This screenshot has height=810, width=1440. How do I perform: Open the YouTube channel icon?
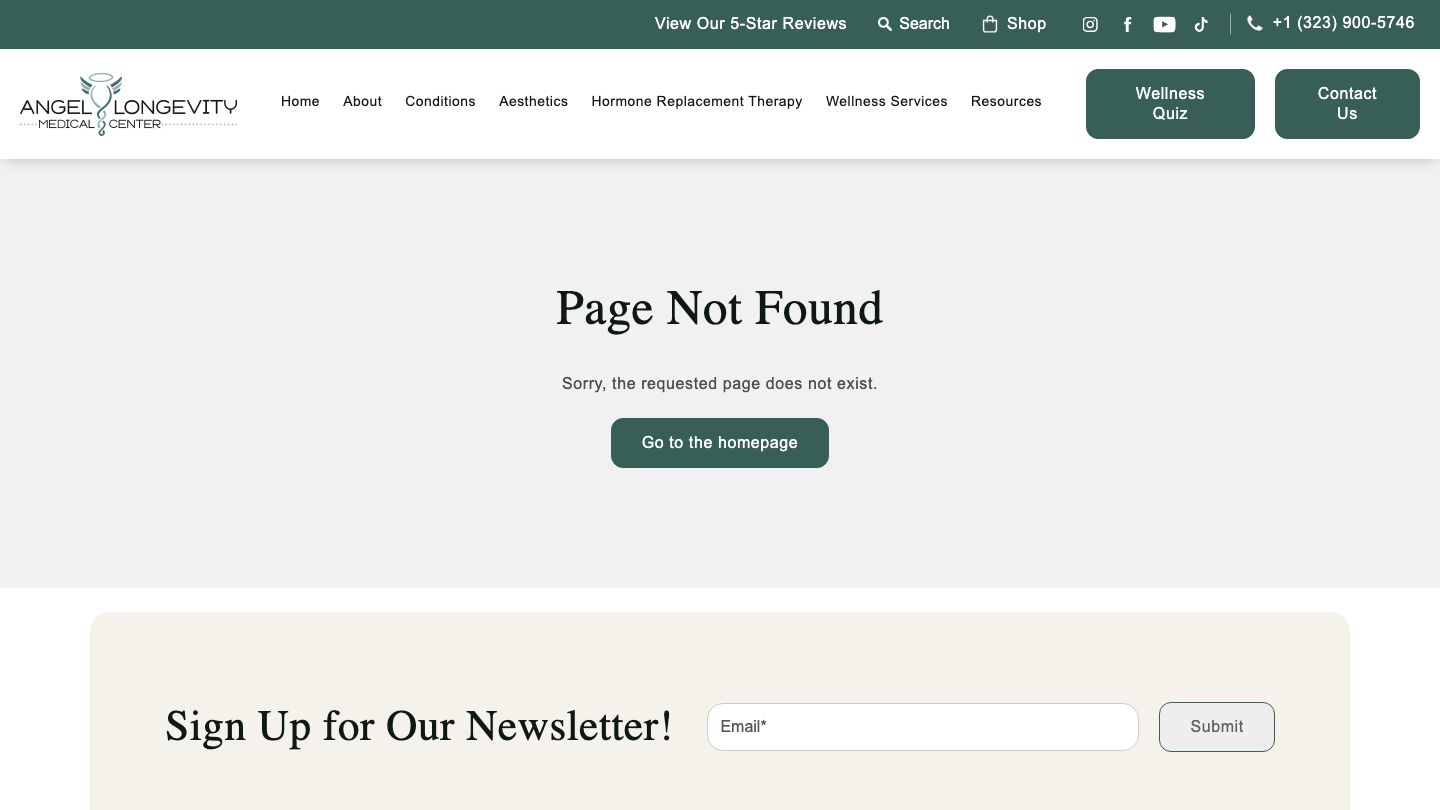click(x=1164, y=25)
